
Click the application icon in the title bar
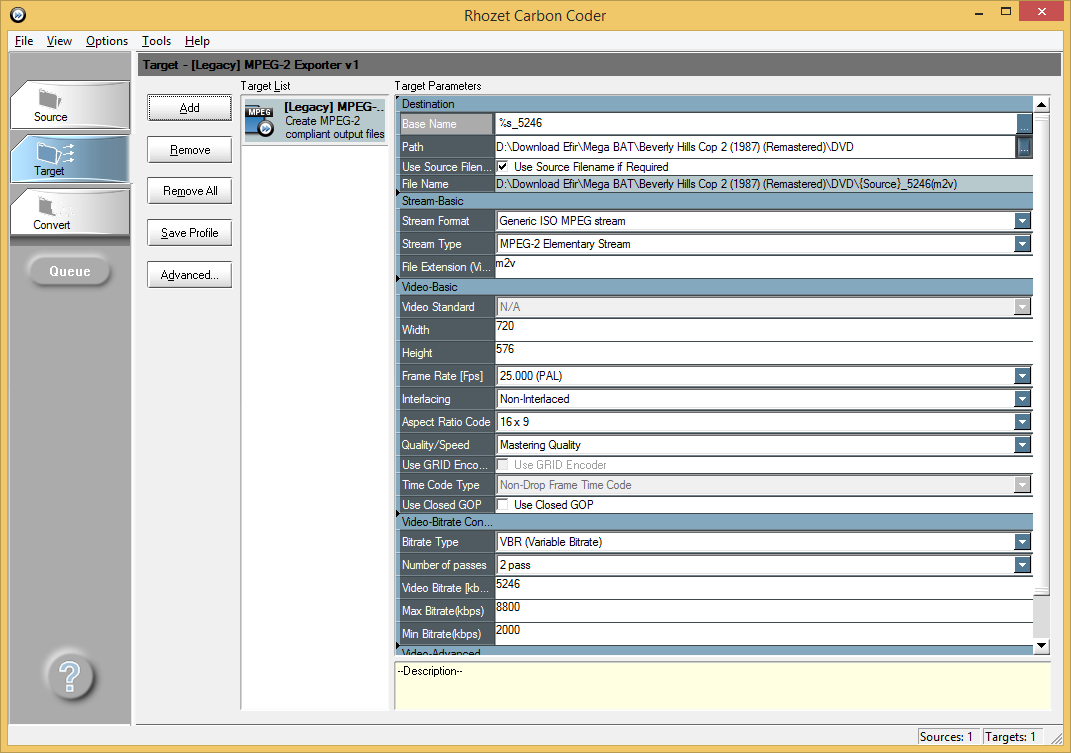pyautogui.click(x=17, y=15)
